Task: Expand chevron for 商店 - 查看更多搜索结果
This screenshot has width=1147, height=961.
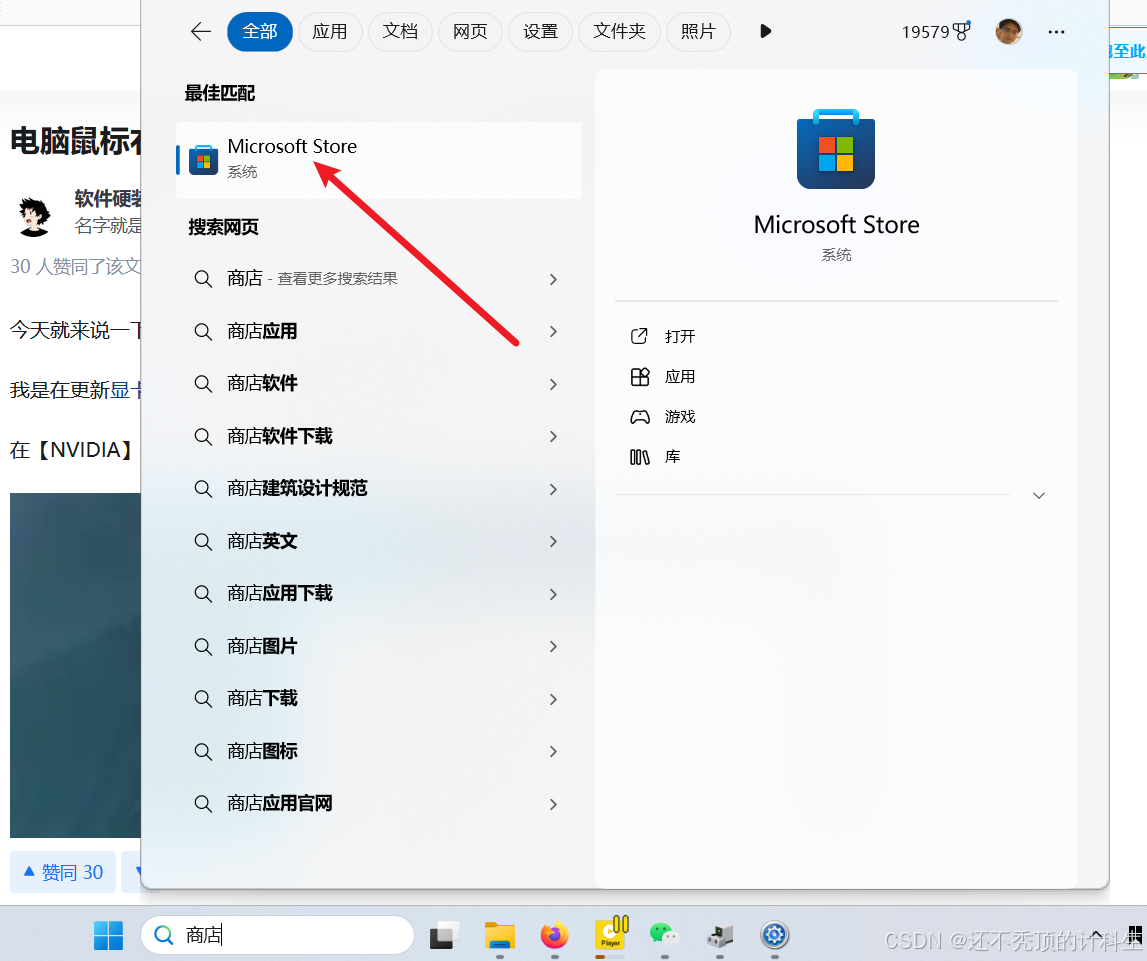Action: pyautogui.click(x=553, y=279)
